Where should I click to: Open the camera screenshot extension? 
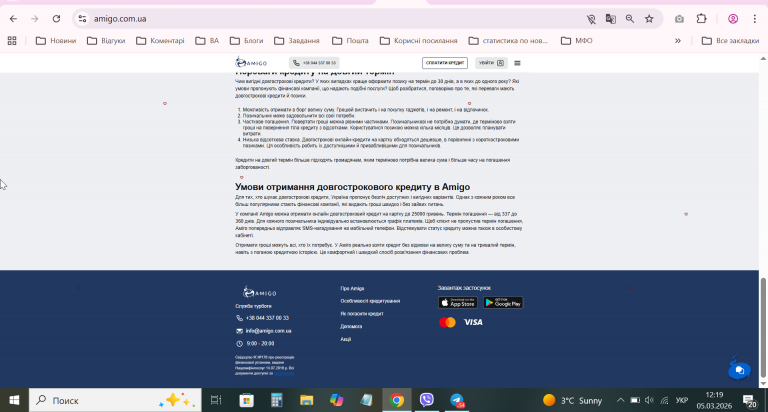coord(679,19)
